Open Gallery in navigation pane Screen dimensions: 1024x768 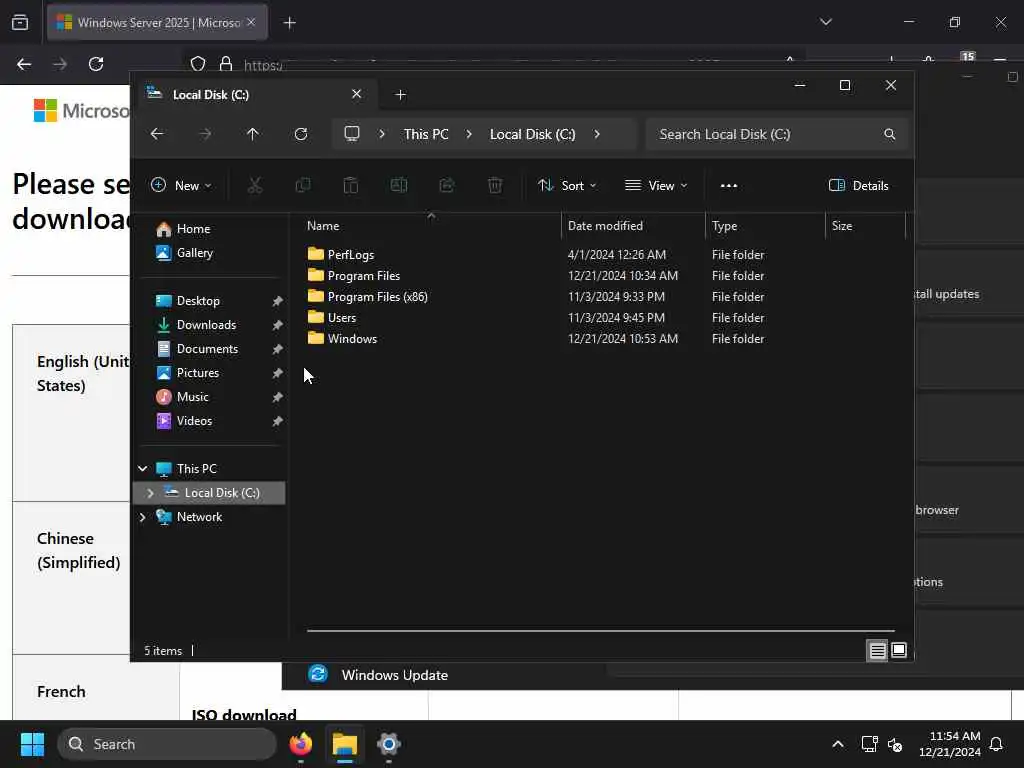coord(195,253)
